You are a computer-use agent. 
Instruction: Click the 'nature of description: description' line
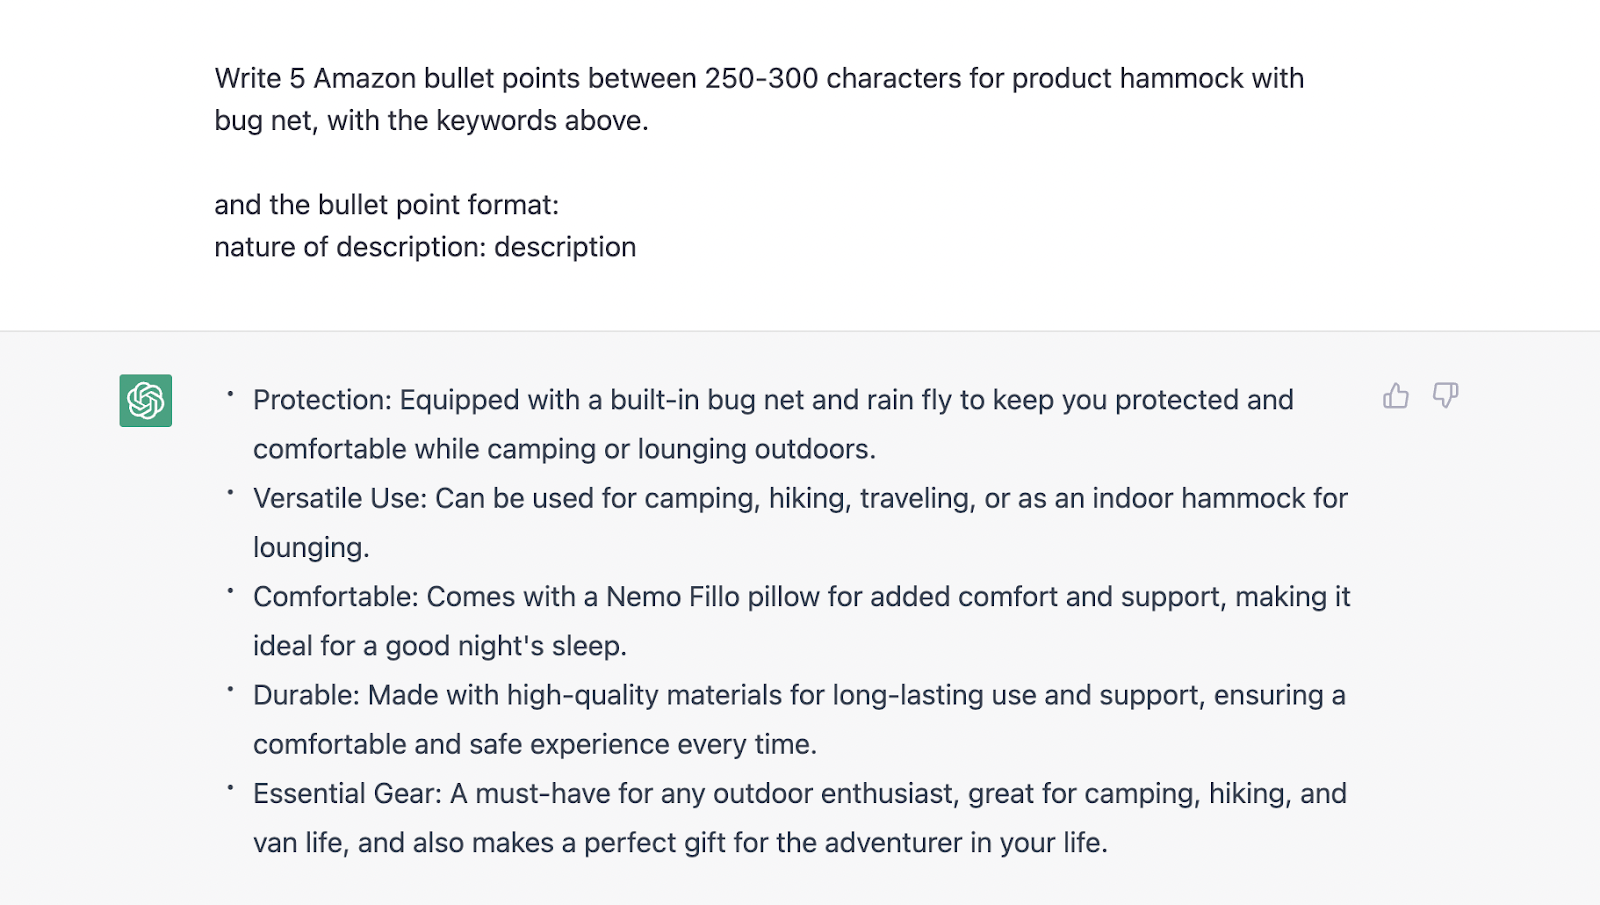[425, 247]
